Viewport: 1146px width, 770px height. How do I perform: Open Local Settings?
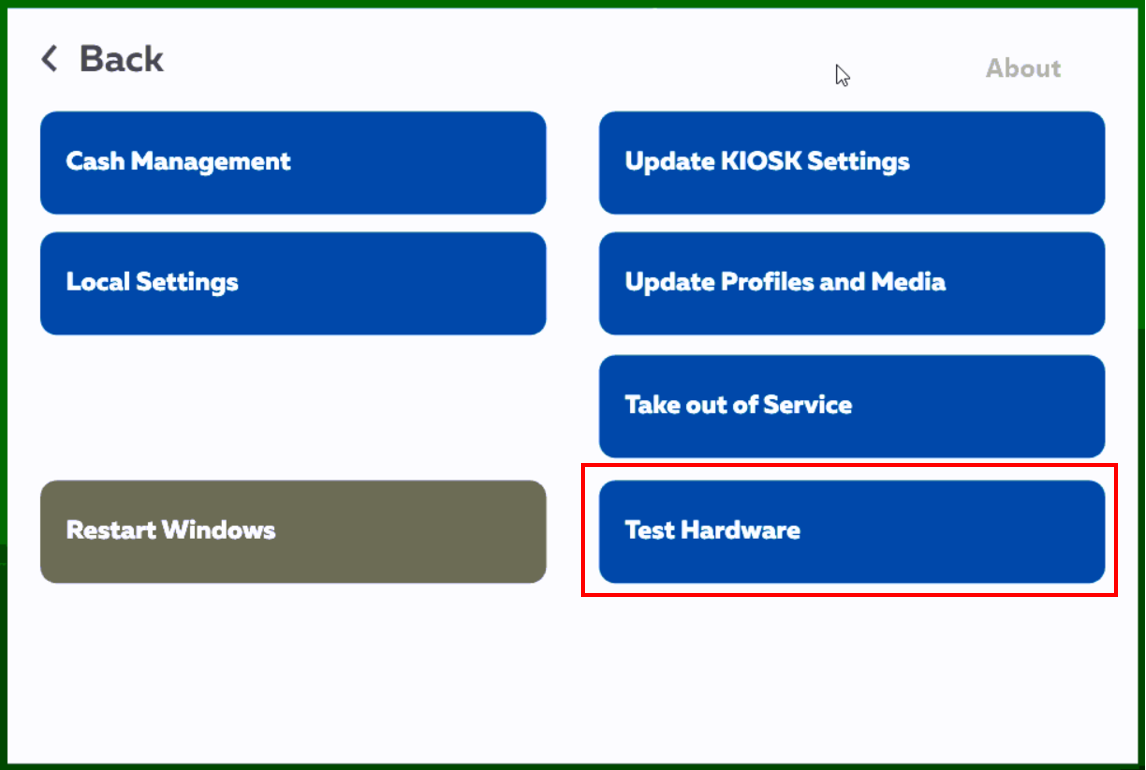click(x=293, y=283)
